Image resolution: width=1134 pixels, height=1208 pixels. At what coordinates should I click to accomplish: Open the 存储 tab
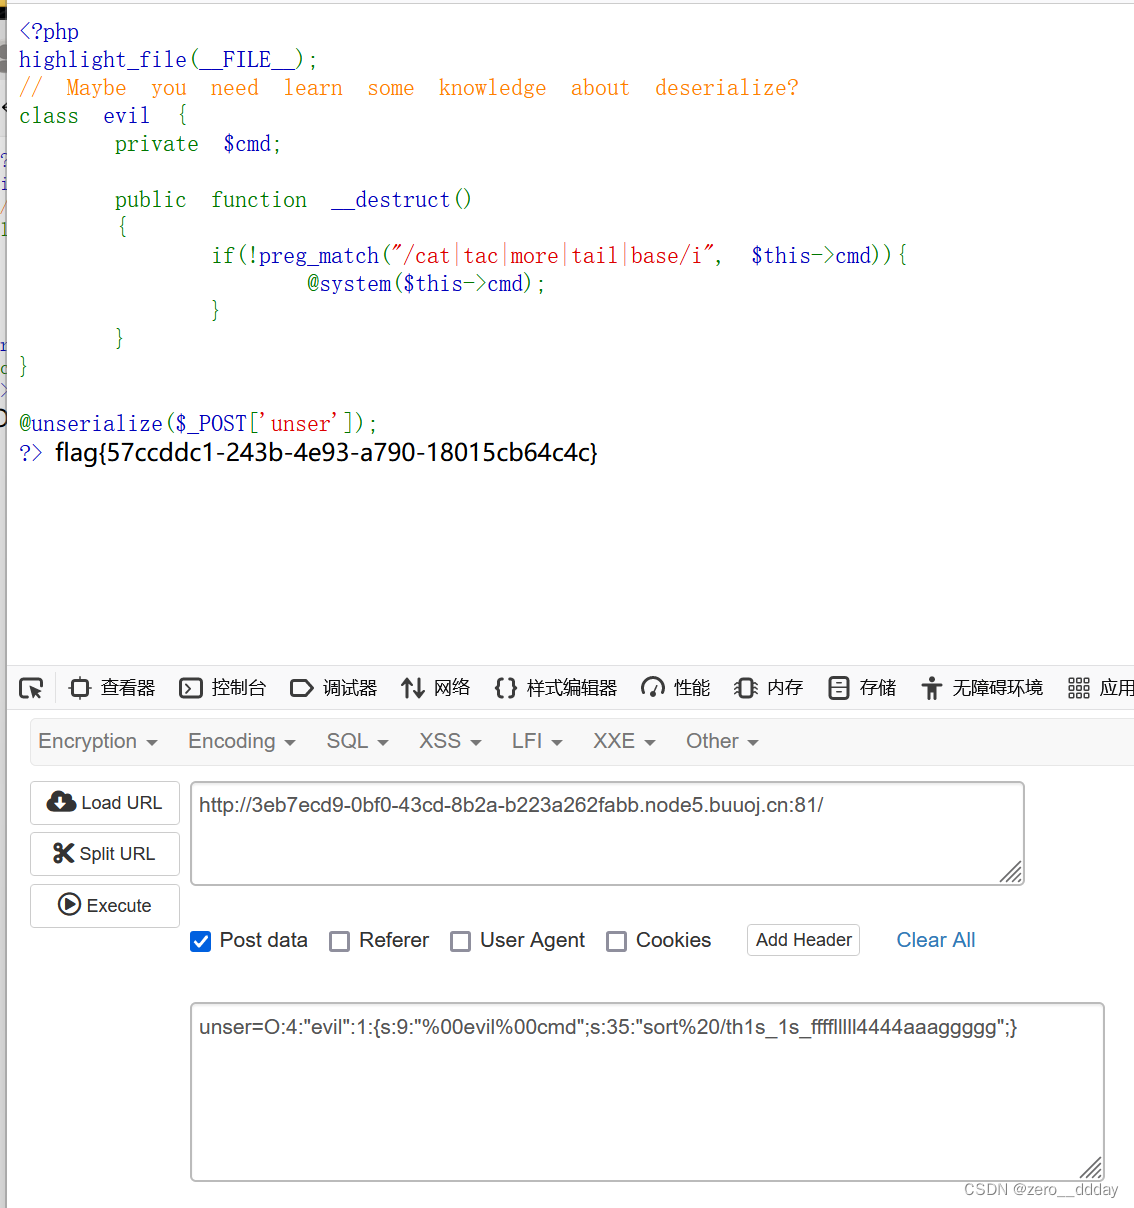[x=862, y=688]
